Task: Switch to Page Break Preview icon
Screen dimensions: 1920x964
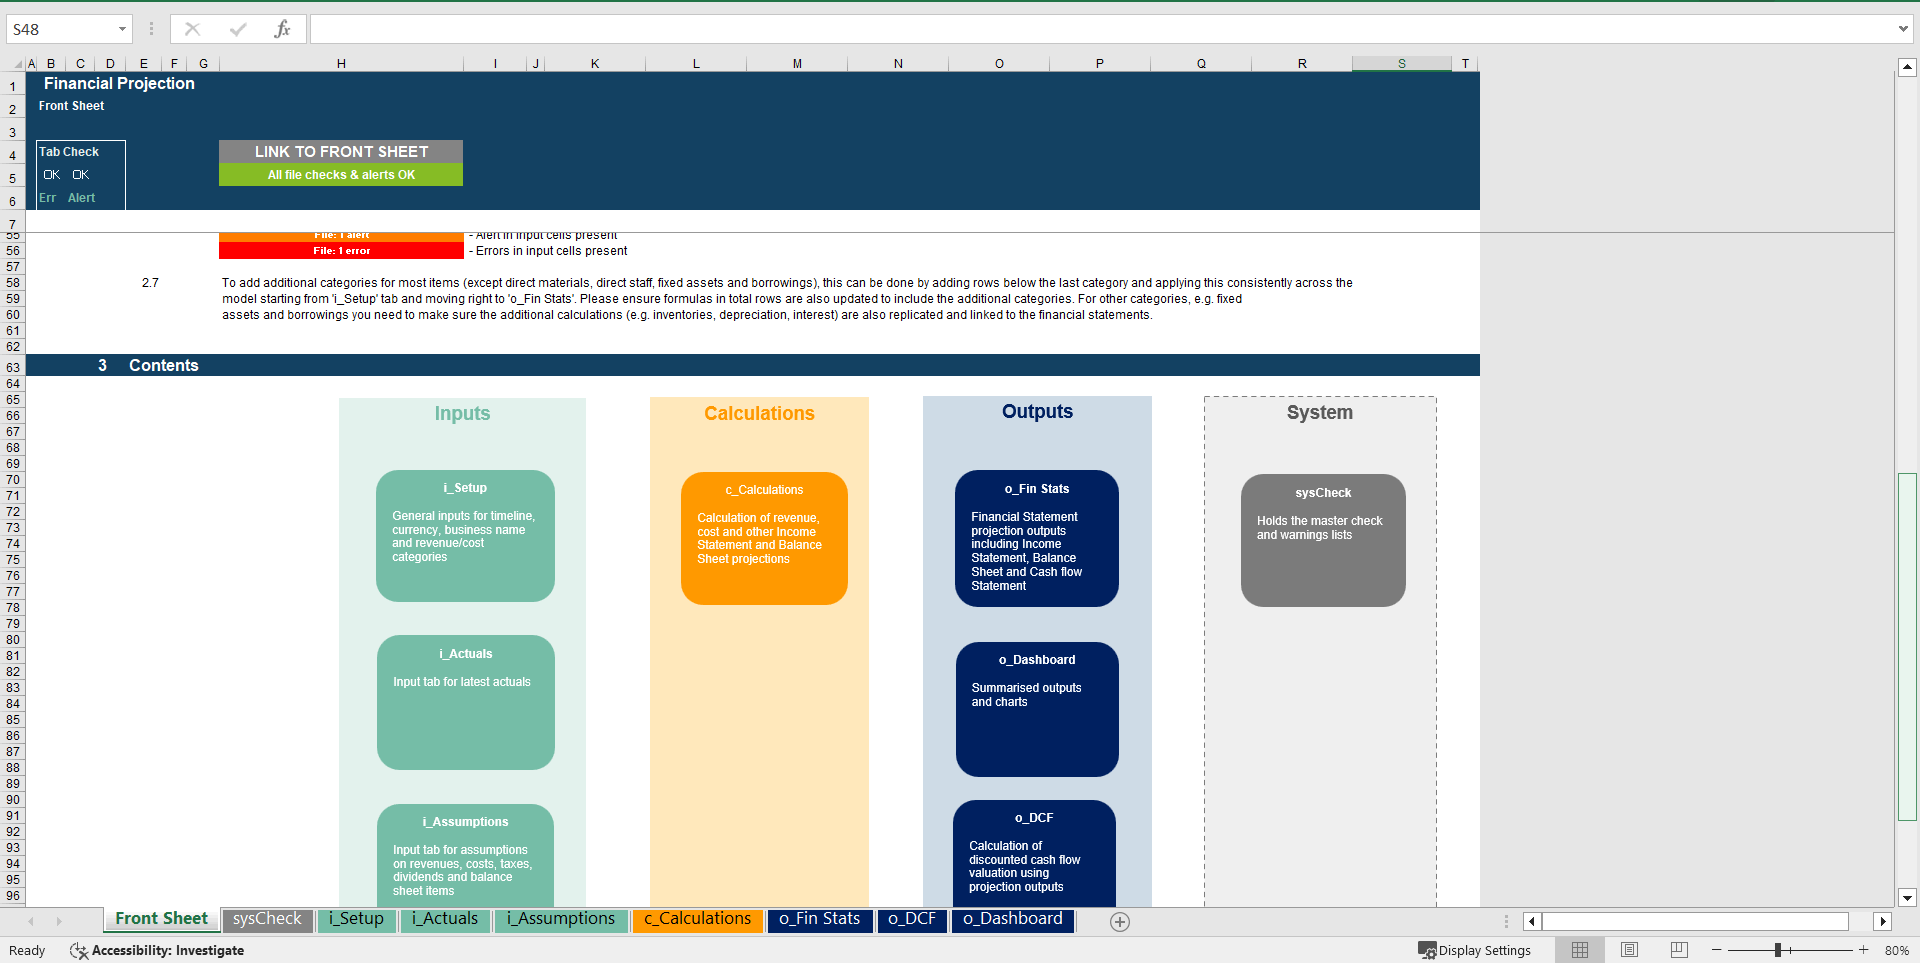Action: pos(1679,950)
